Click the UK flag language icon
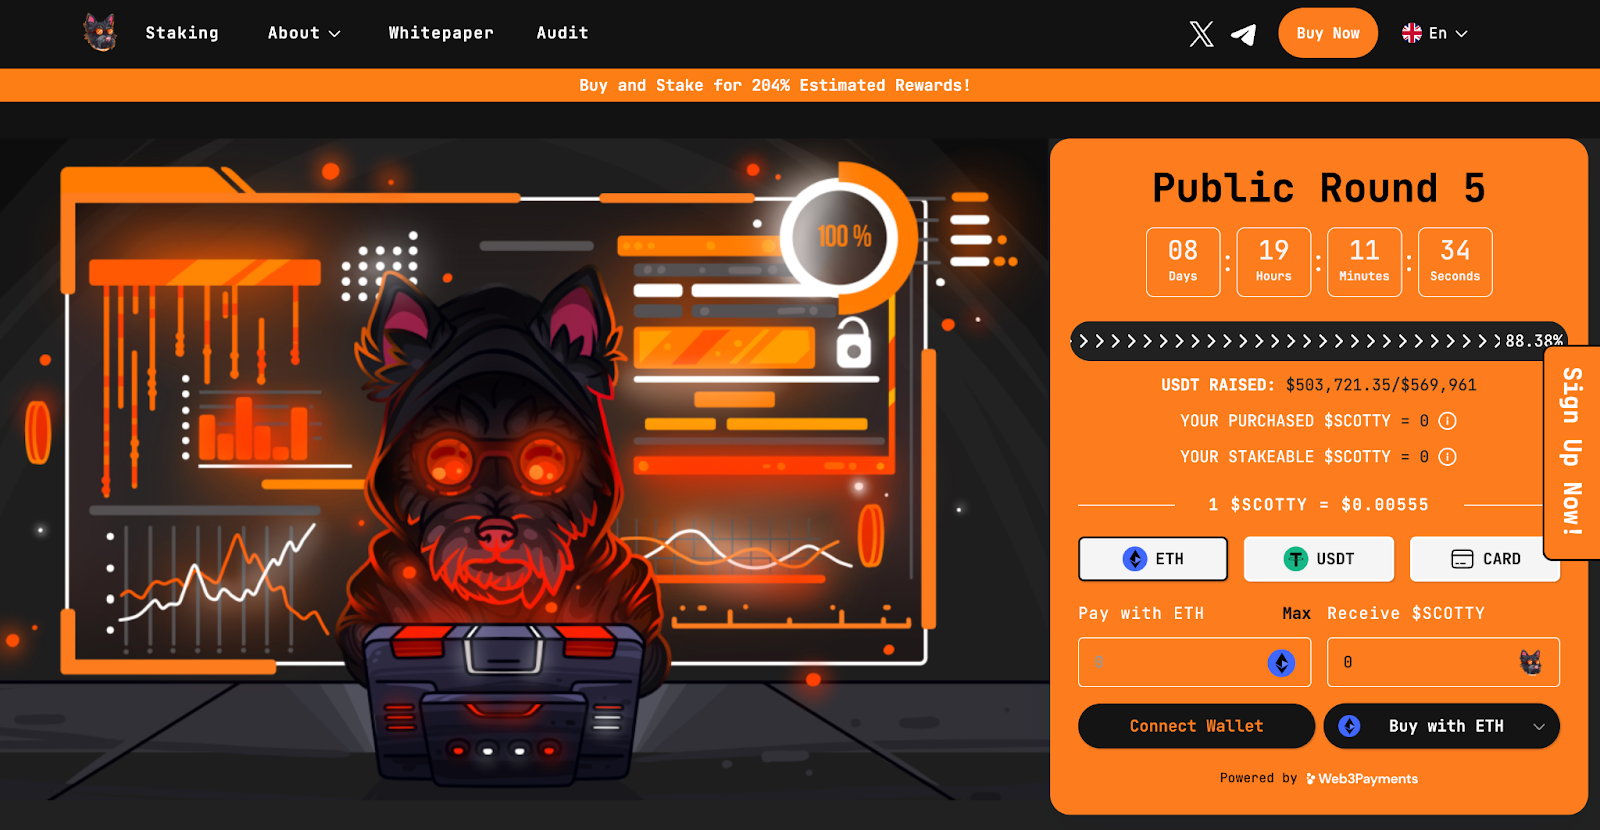This screenshot has width=1600, height=830. (1411, 33)
